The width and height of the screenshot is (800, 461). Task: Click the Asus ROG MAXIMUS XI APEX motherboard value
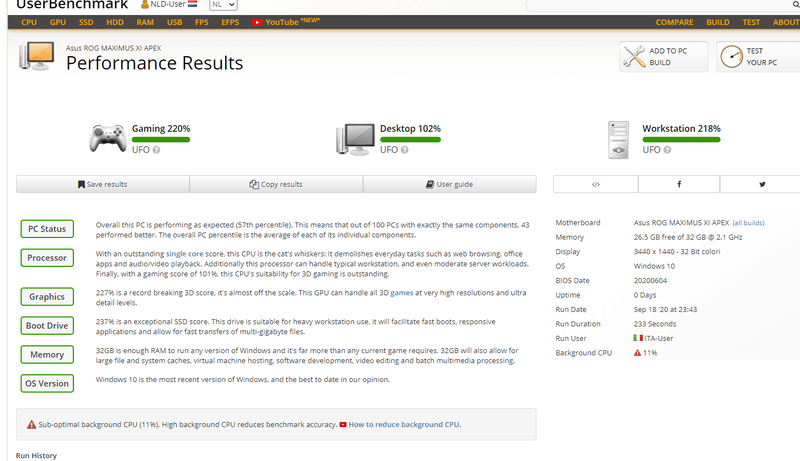pyautogui.click(x=681, y=223)
